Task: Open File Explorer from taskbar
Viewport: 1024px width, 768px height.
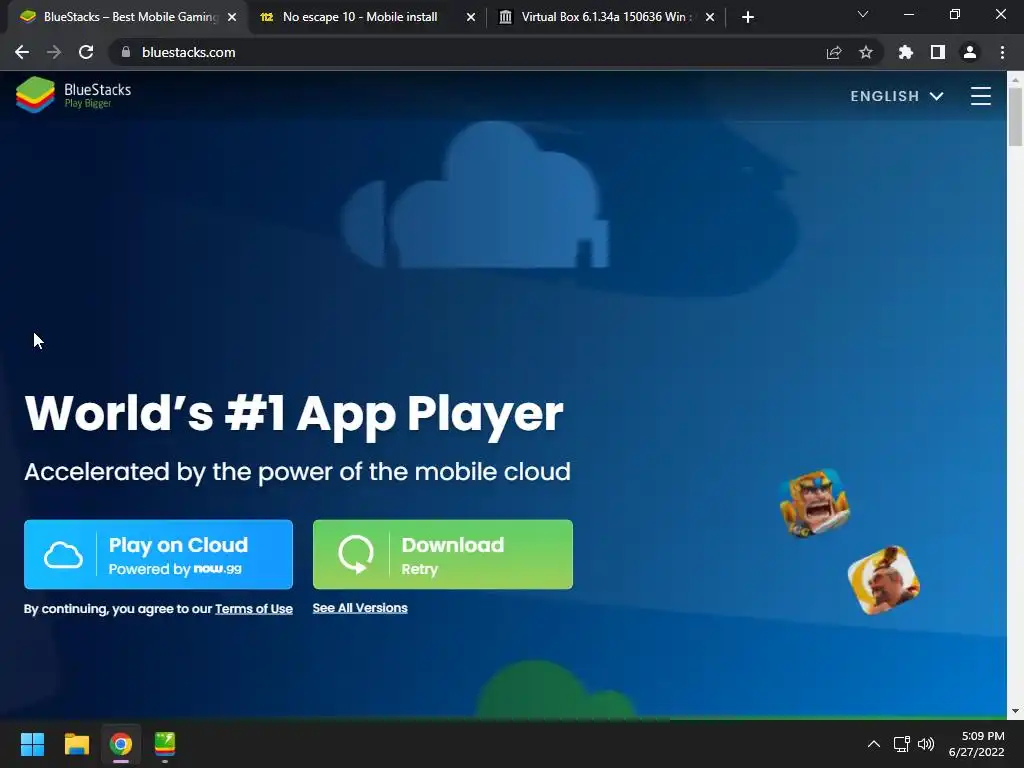Action: click(76, 744)
